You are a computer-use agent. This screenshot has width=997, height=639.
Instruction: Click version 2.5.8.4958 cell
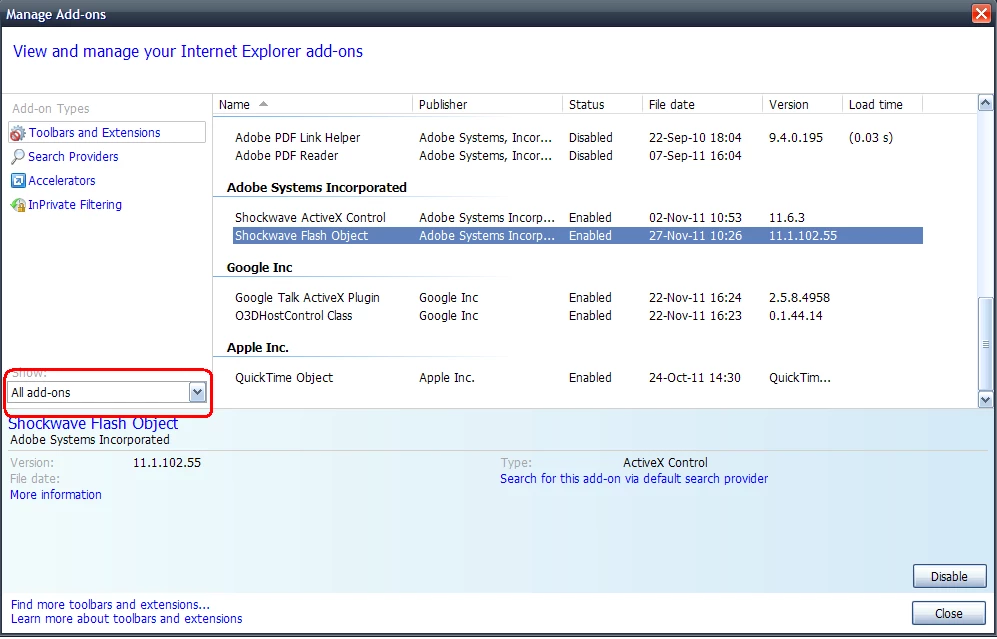799,298
